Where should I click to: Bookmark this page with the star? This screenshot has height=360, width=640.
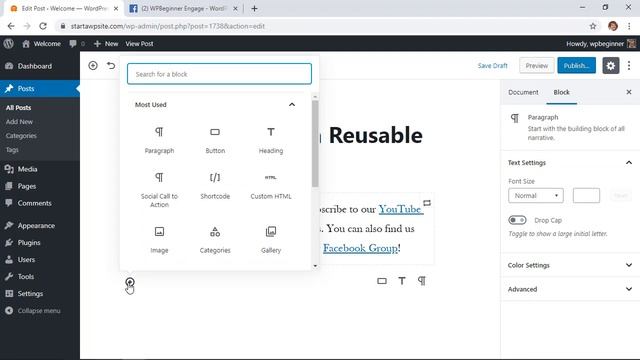tap(593, 26)
